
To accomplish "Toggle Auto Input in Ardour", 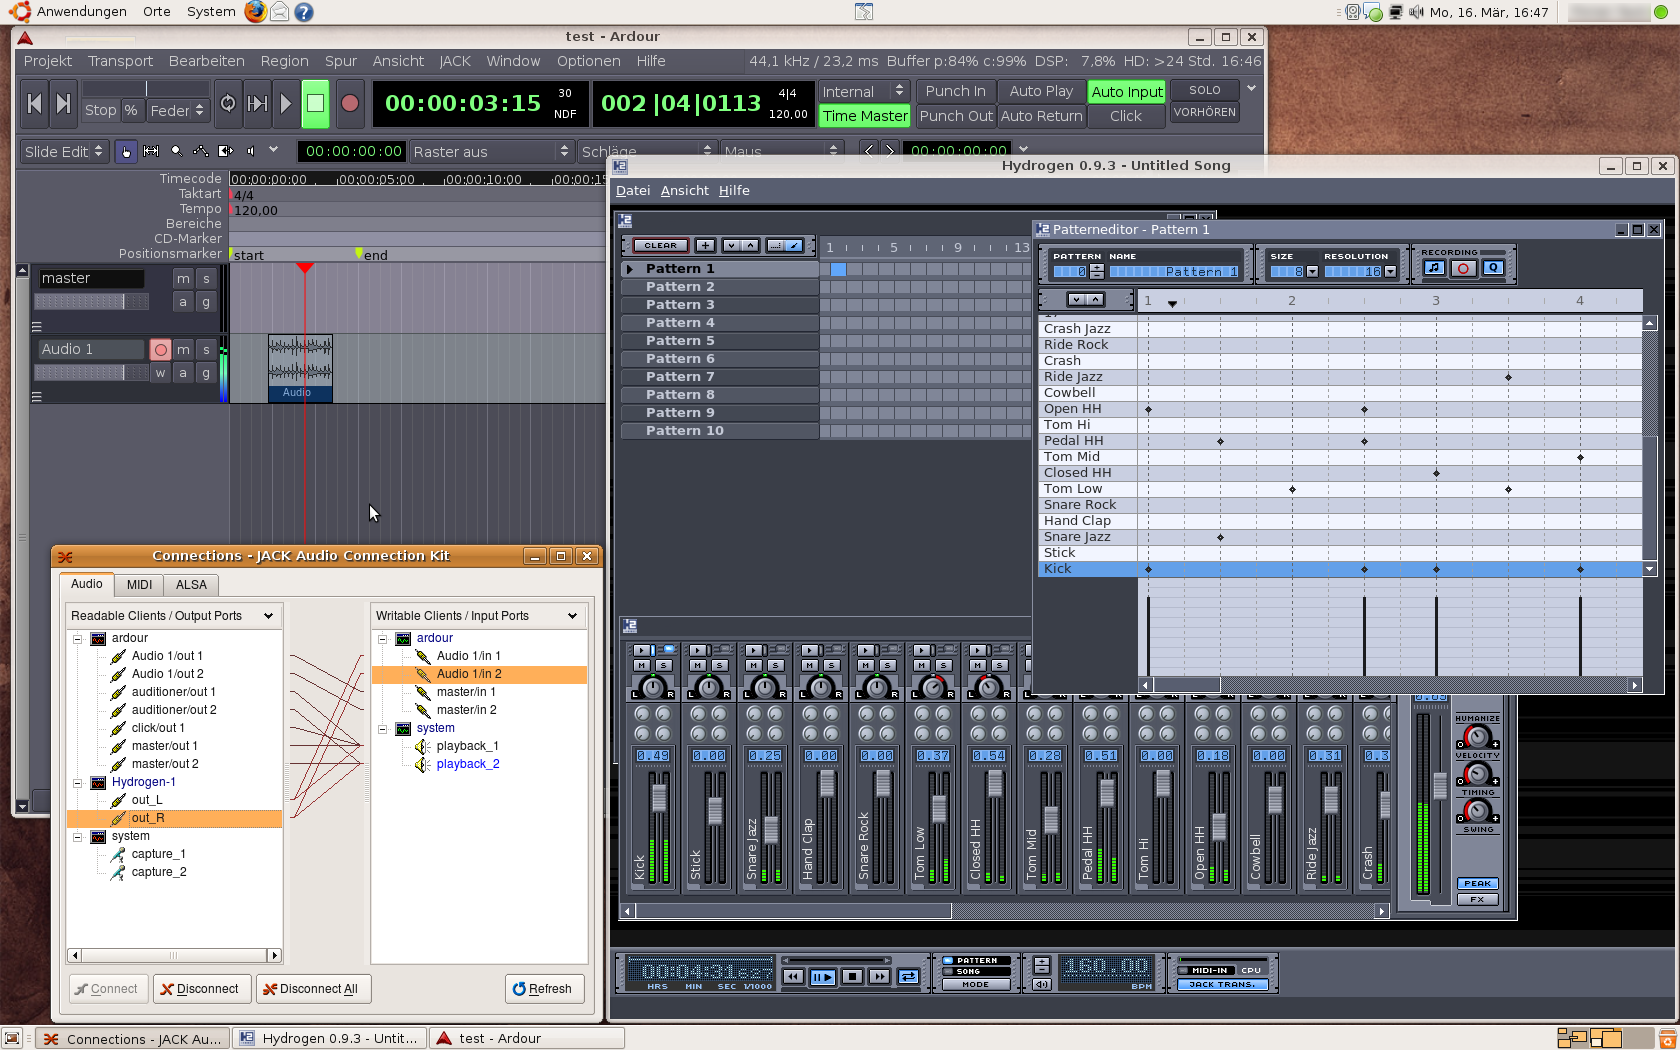I will pyautogui.click(x=1127, y=92).
